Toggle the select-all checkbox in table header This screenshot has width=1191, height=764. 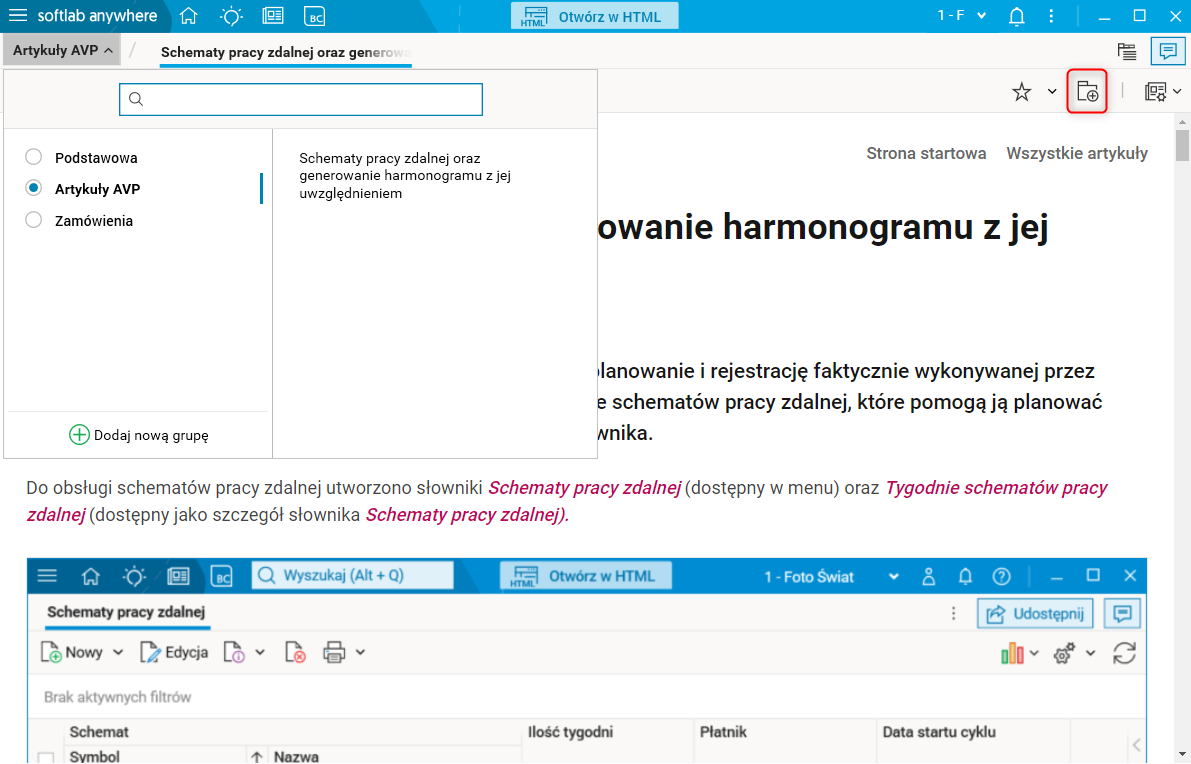pos(46,758)
